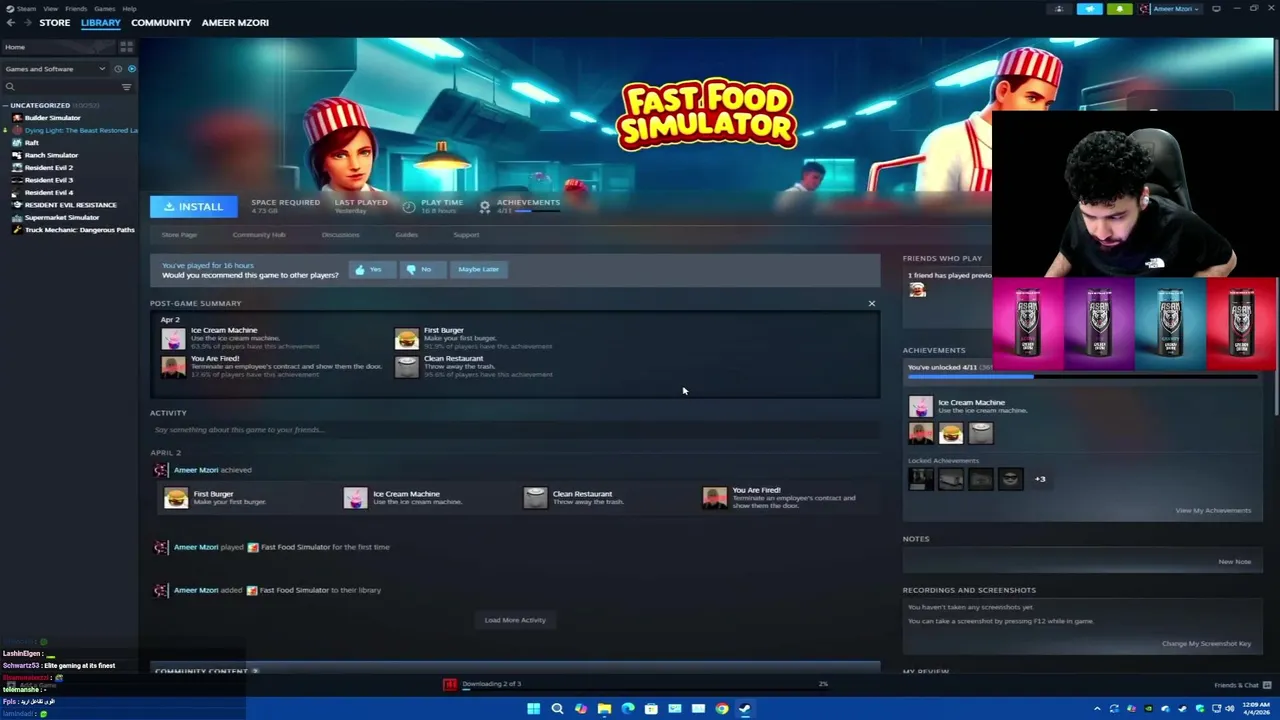Select Truck Mechanic: Dangerous Paths

[79, 230]
